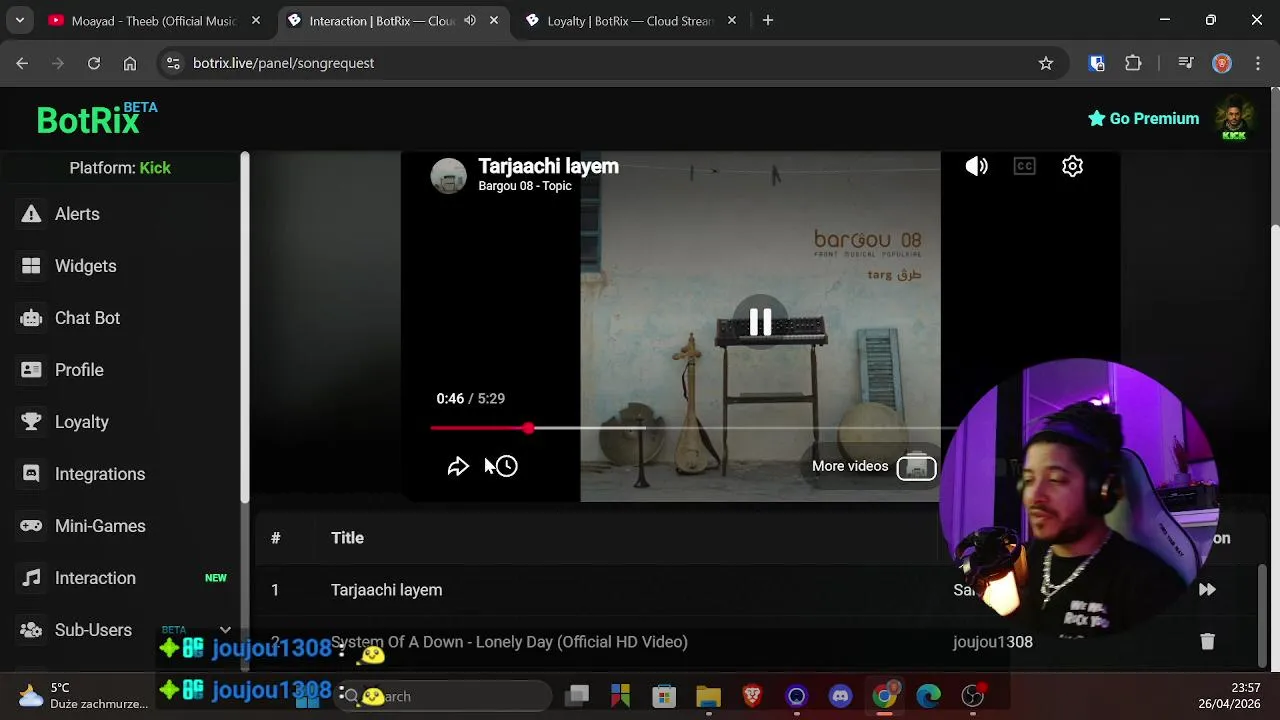The image size is (1280, 720).
Task: Open the Widgets sidebar section
Action: pyautogui.click(x=85, y=266)
